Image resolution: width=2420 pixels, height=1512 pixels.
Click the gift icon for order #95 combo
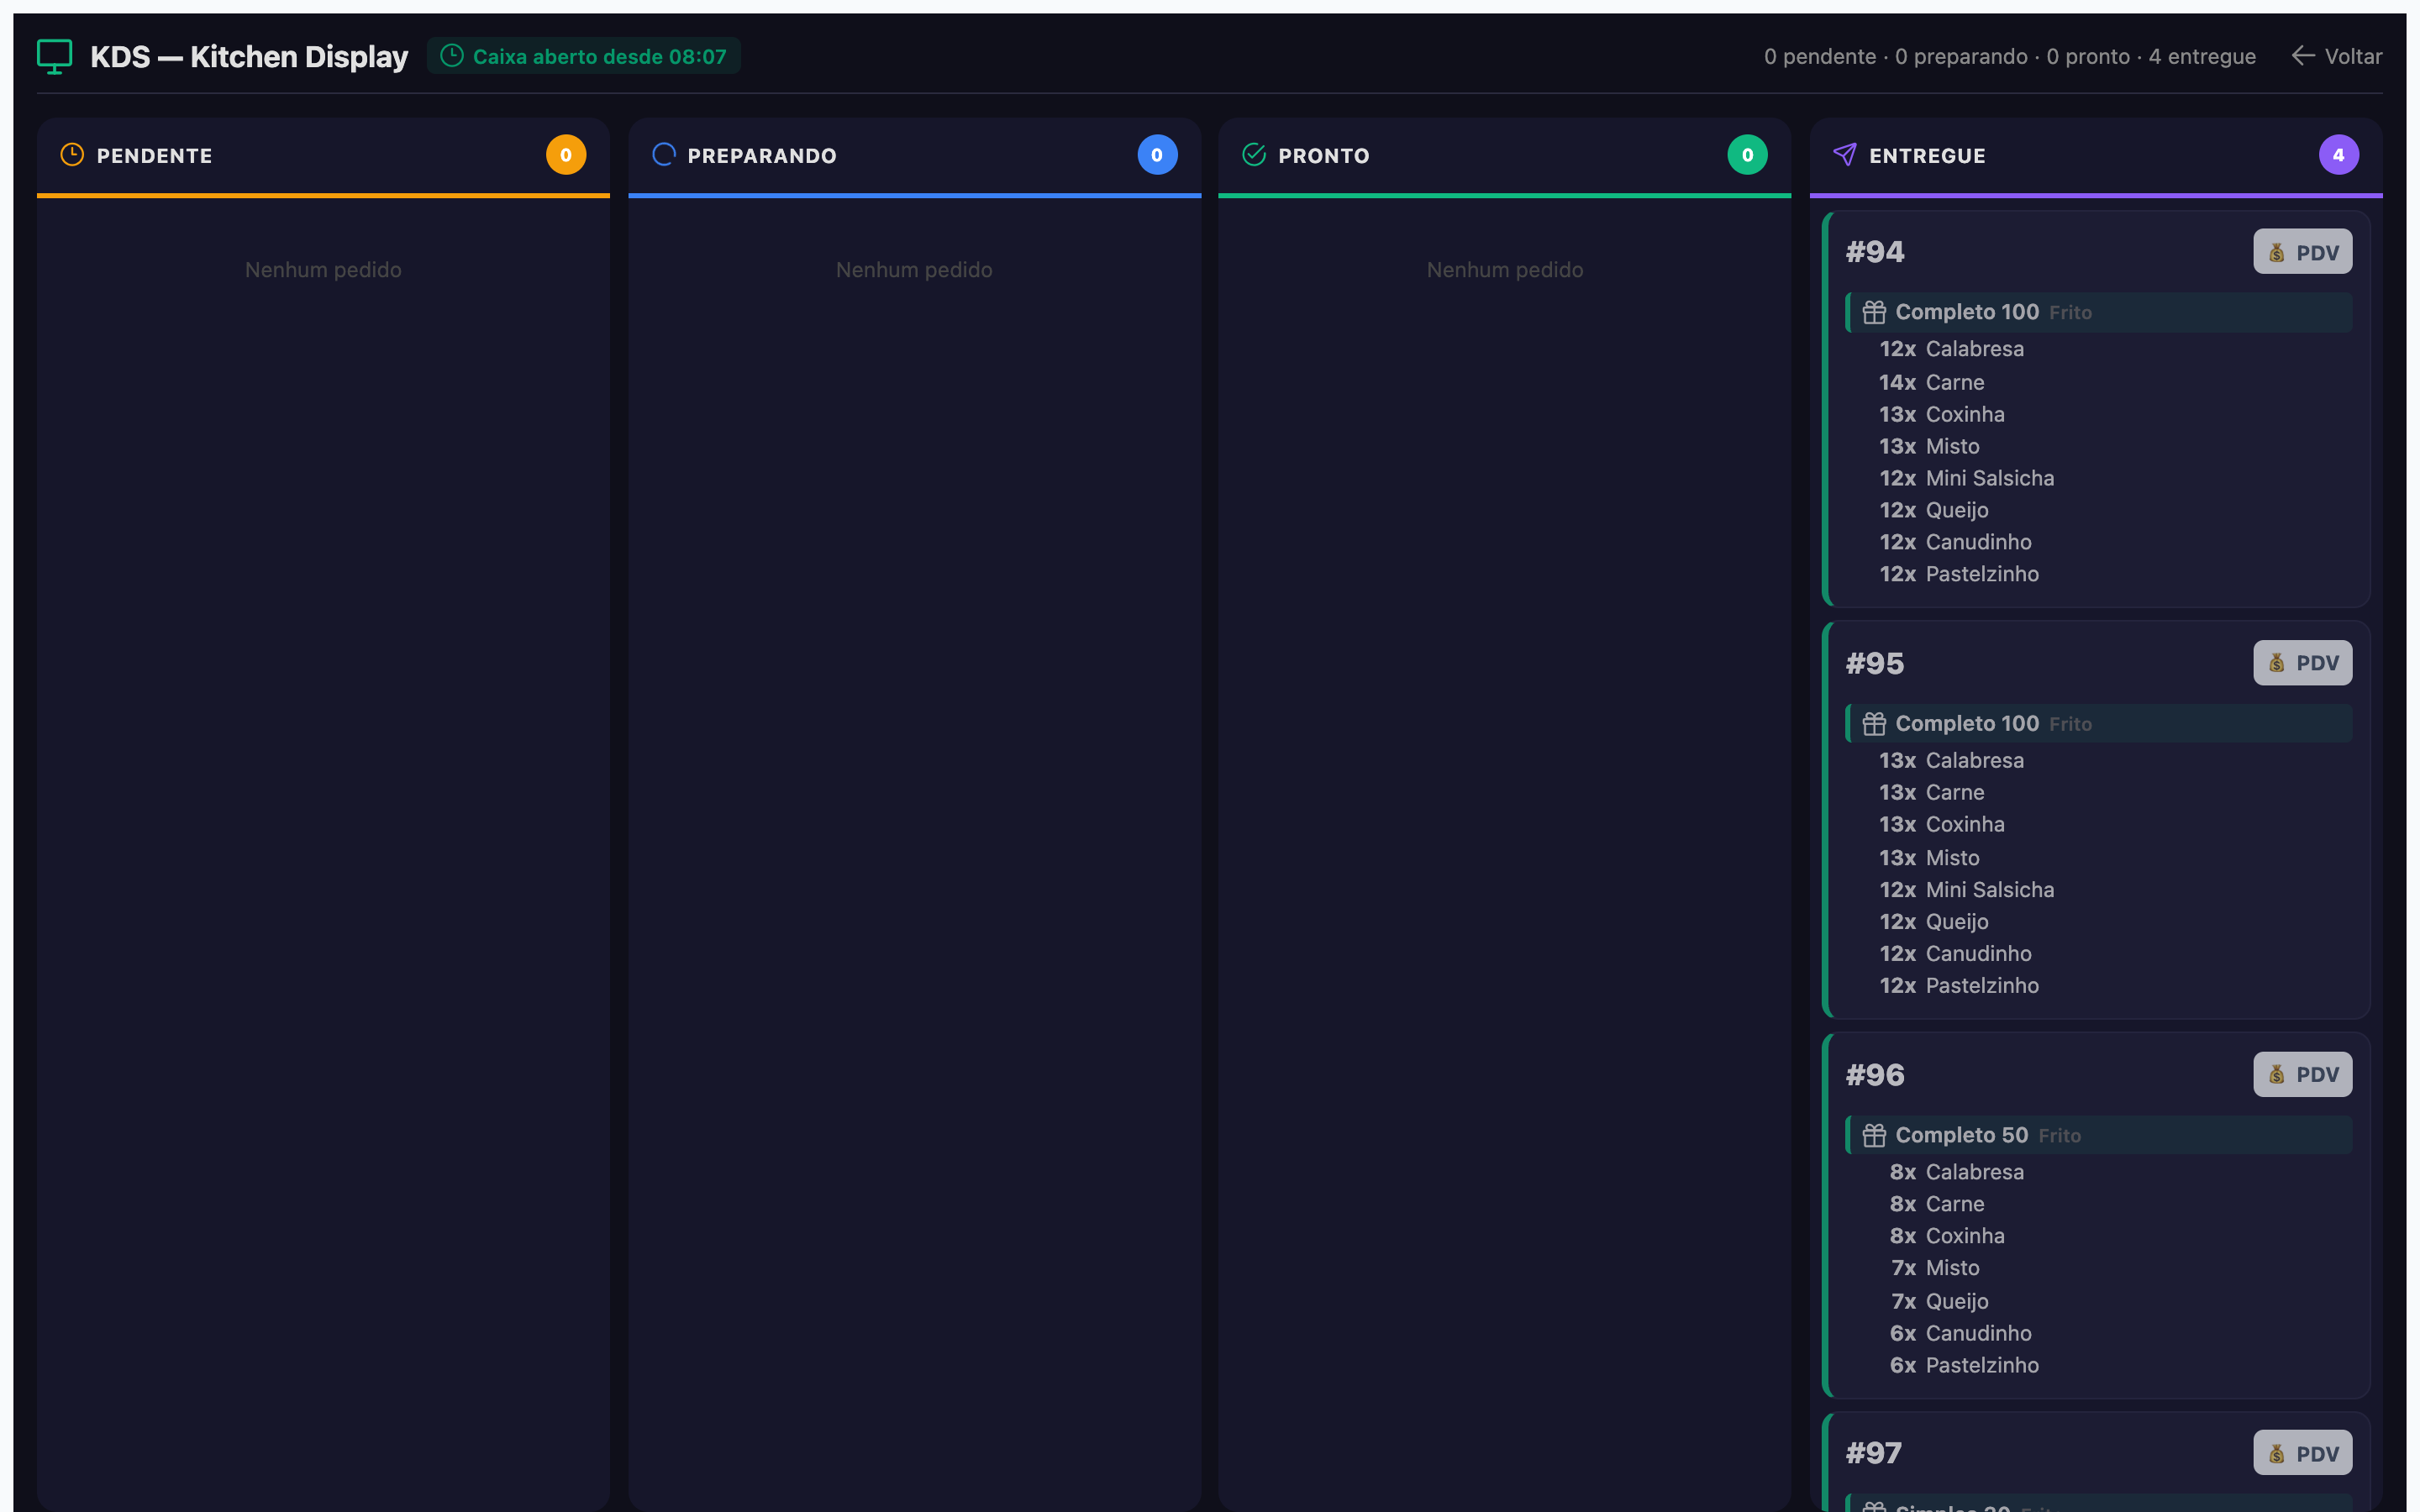(x=1874, y=723)
